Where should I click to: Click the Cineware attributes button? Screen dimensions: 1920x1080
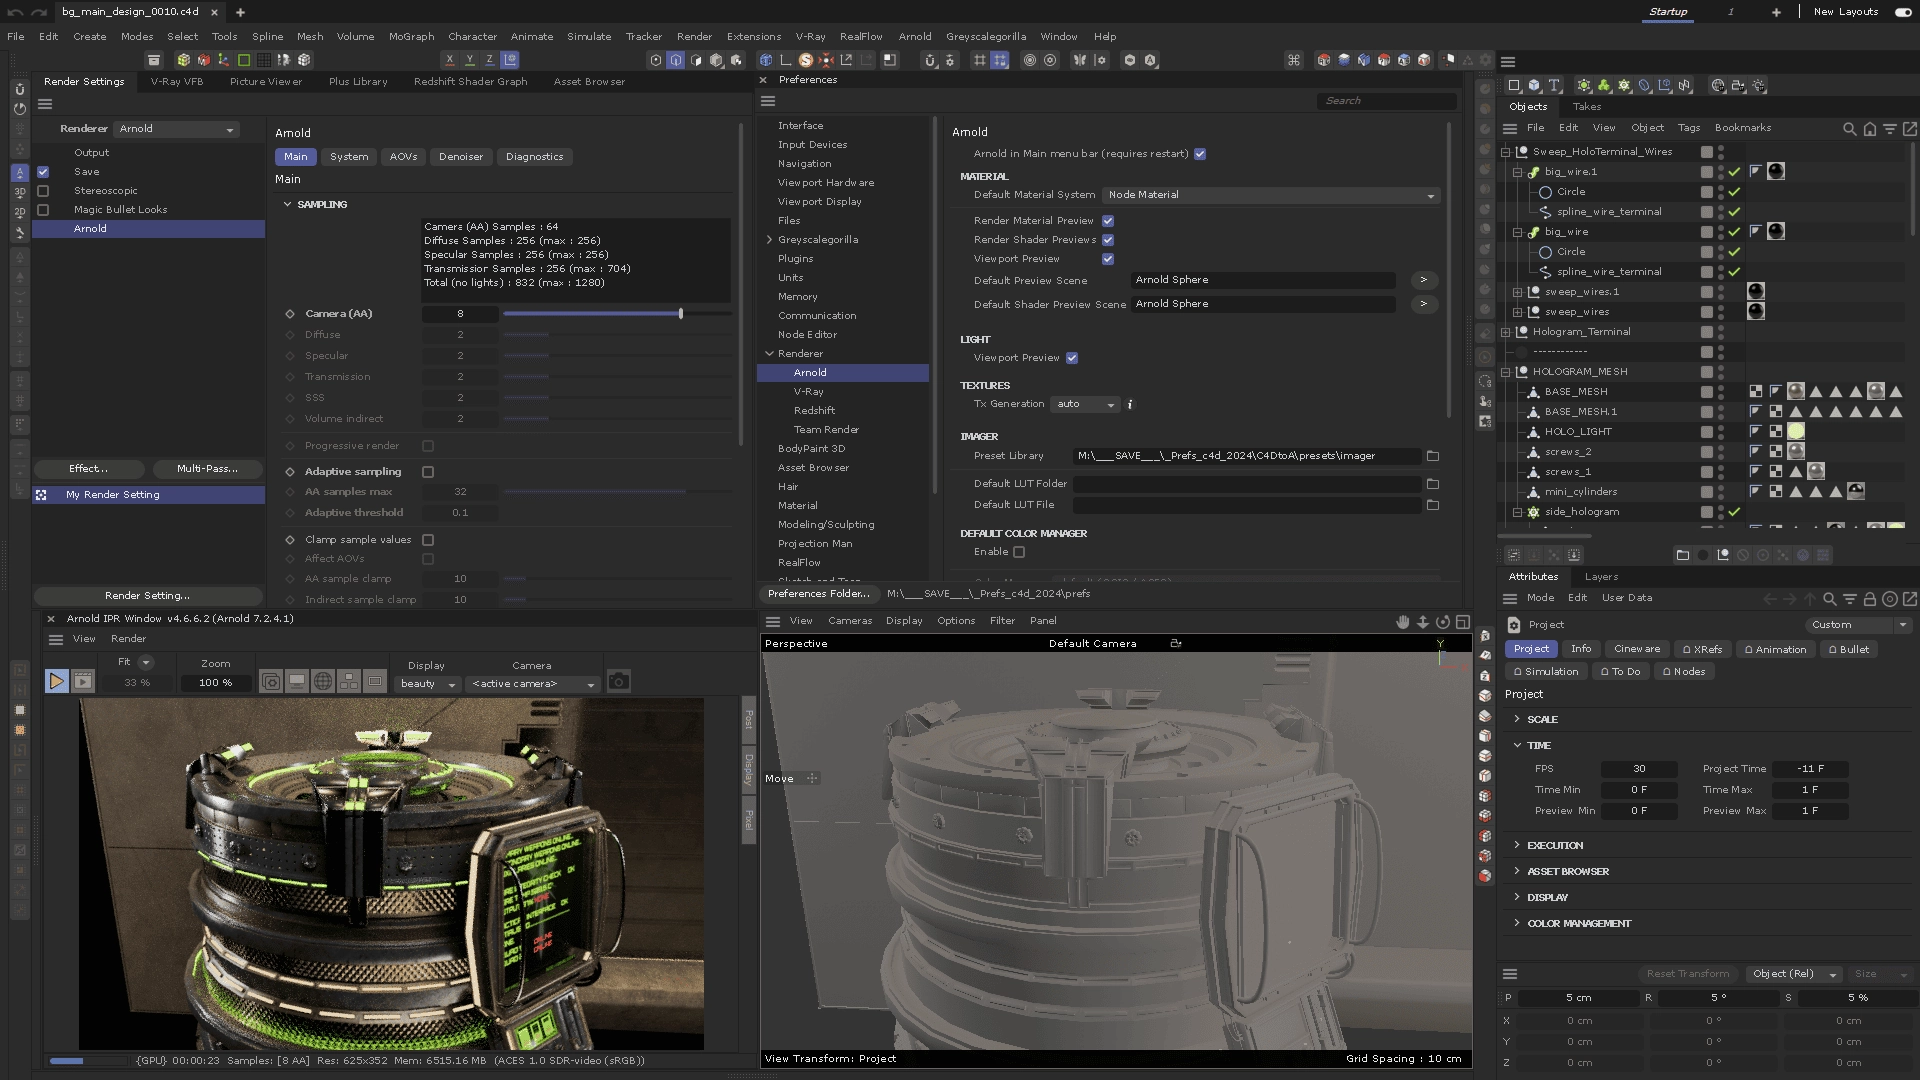[1637, 650]
